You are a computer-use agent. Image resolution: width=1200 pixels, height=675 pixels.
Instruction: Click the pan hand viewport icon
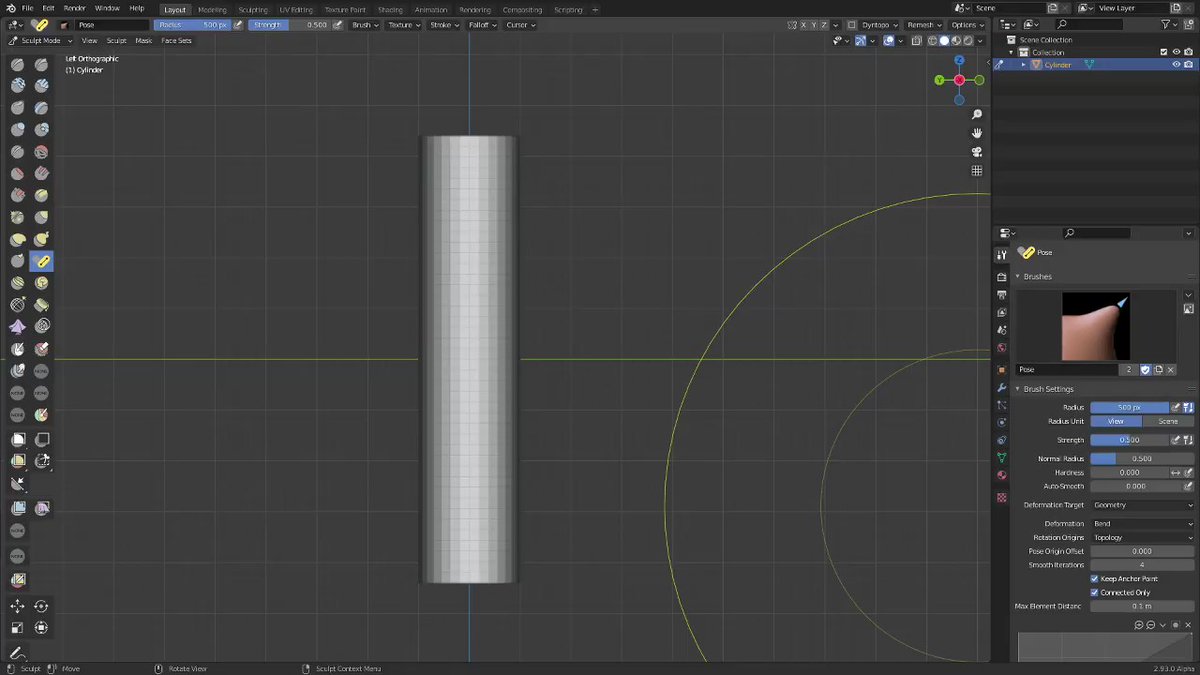pyautogui.click(x=977, y=133)
